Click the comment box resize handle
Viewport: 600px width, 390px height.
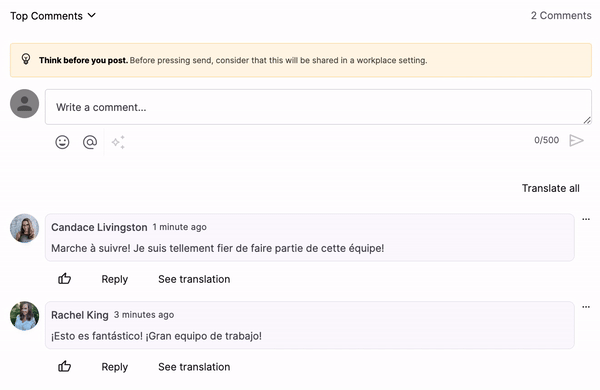pyautogui.click(x=587, y=120)
